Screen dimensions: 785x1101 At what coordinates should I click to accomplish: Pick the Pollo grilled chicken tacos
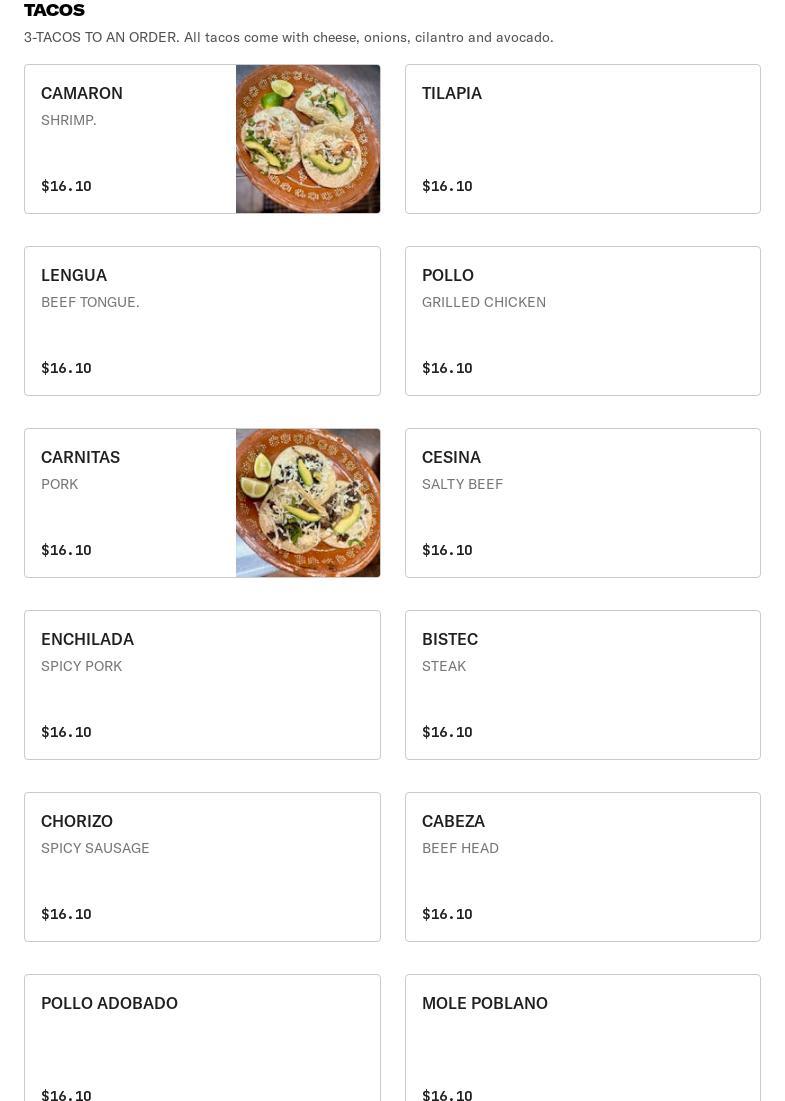[583, 321]
